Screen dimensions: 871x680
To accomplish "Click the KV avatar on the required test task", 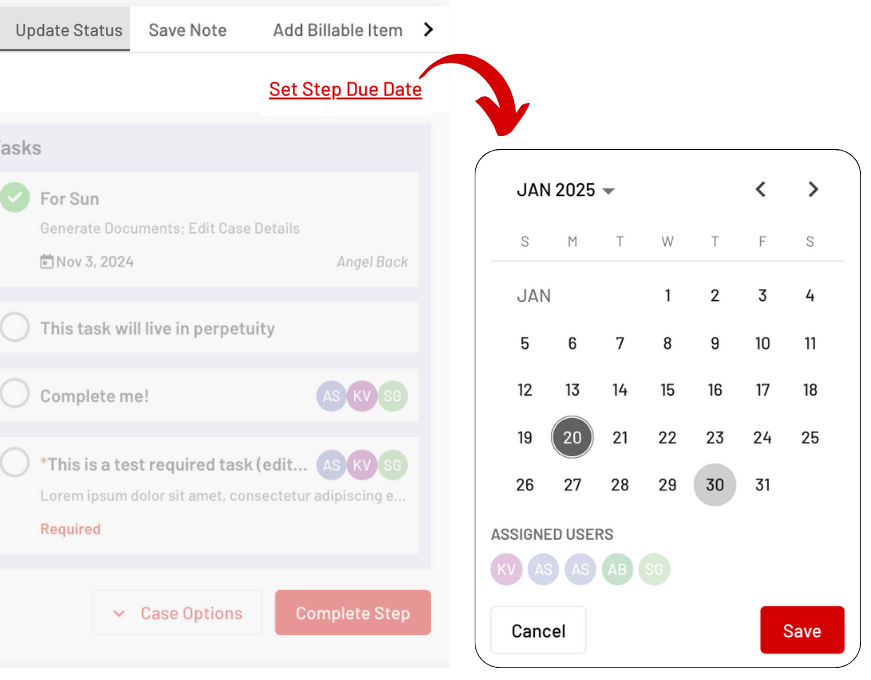I will [362, 464].
